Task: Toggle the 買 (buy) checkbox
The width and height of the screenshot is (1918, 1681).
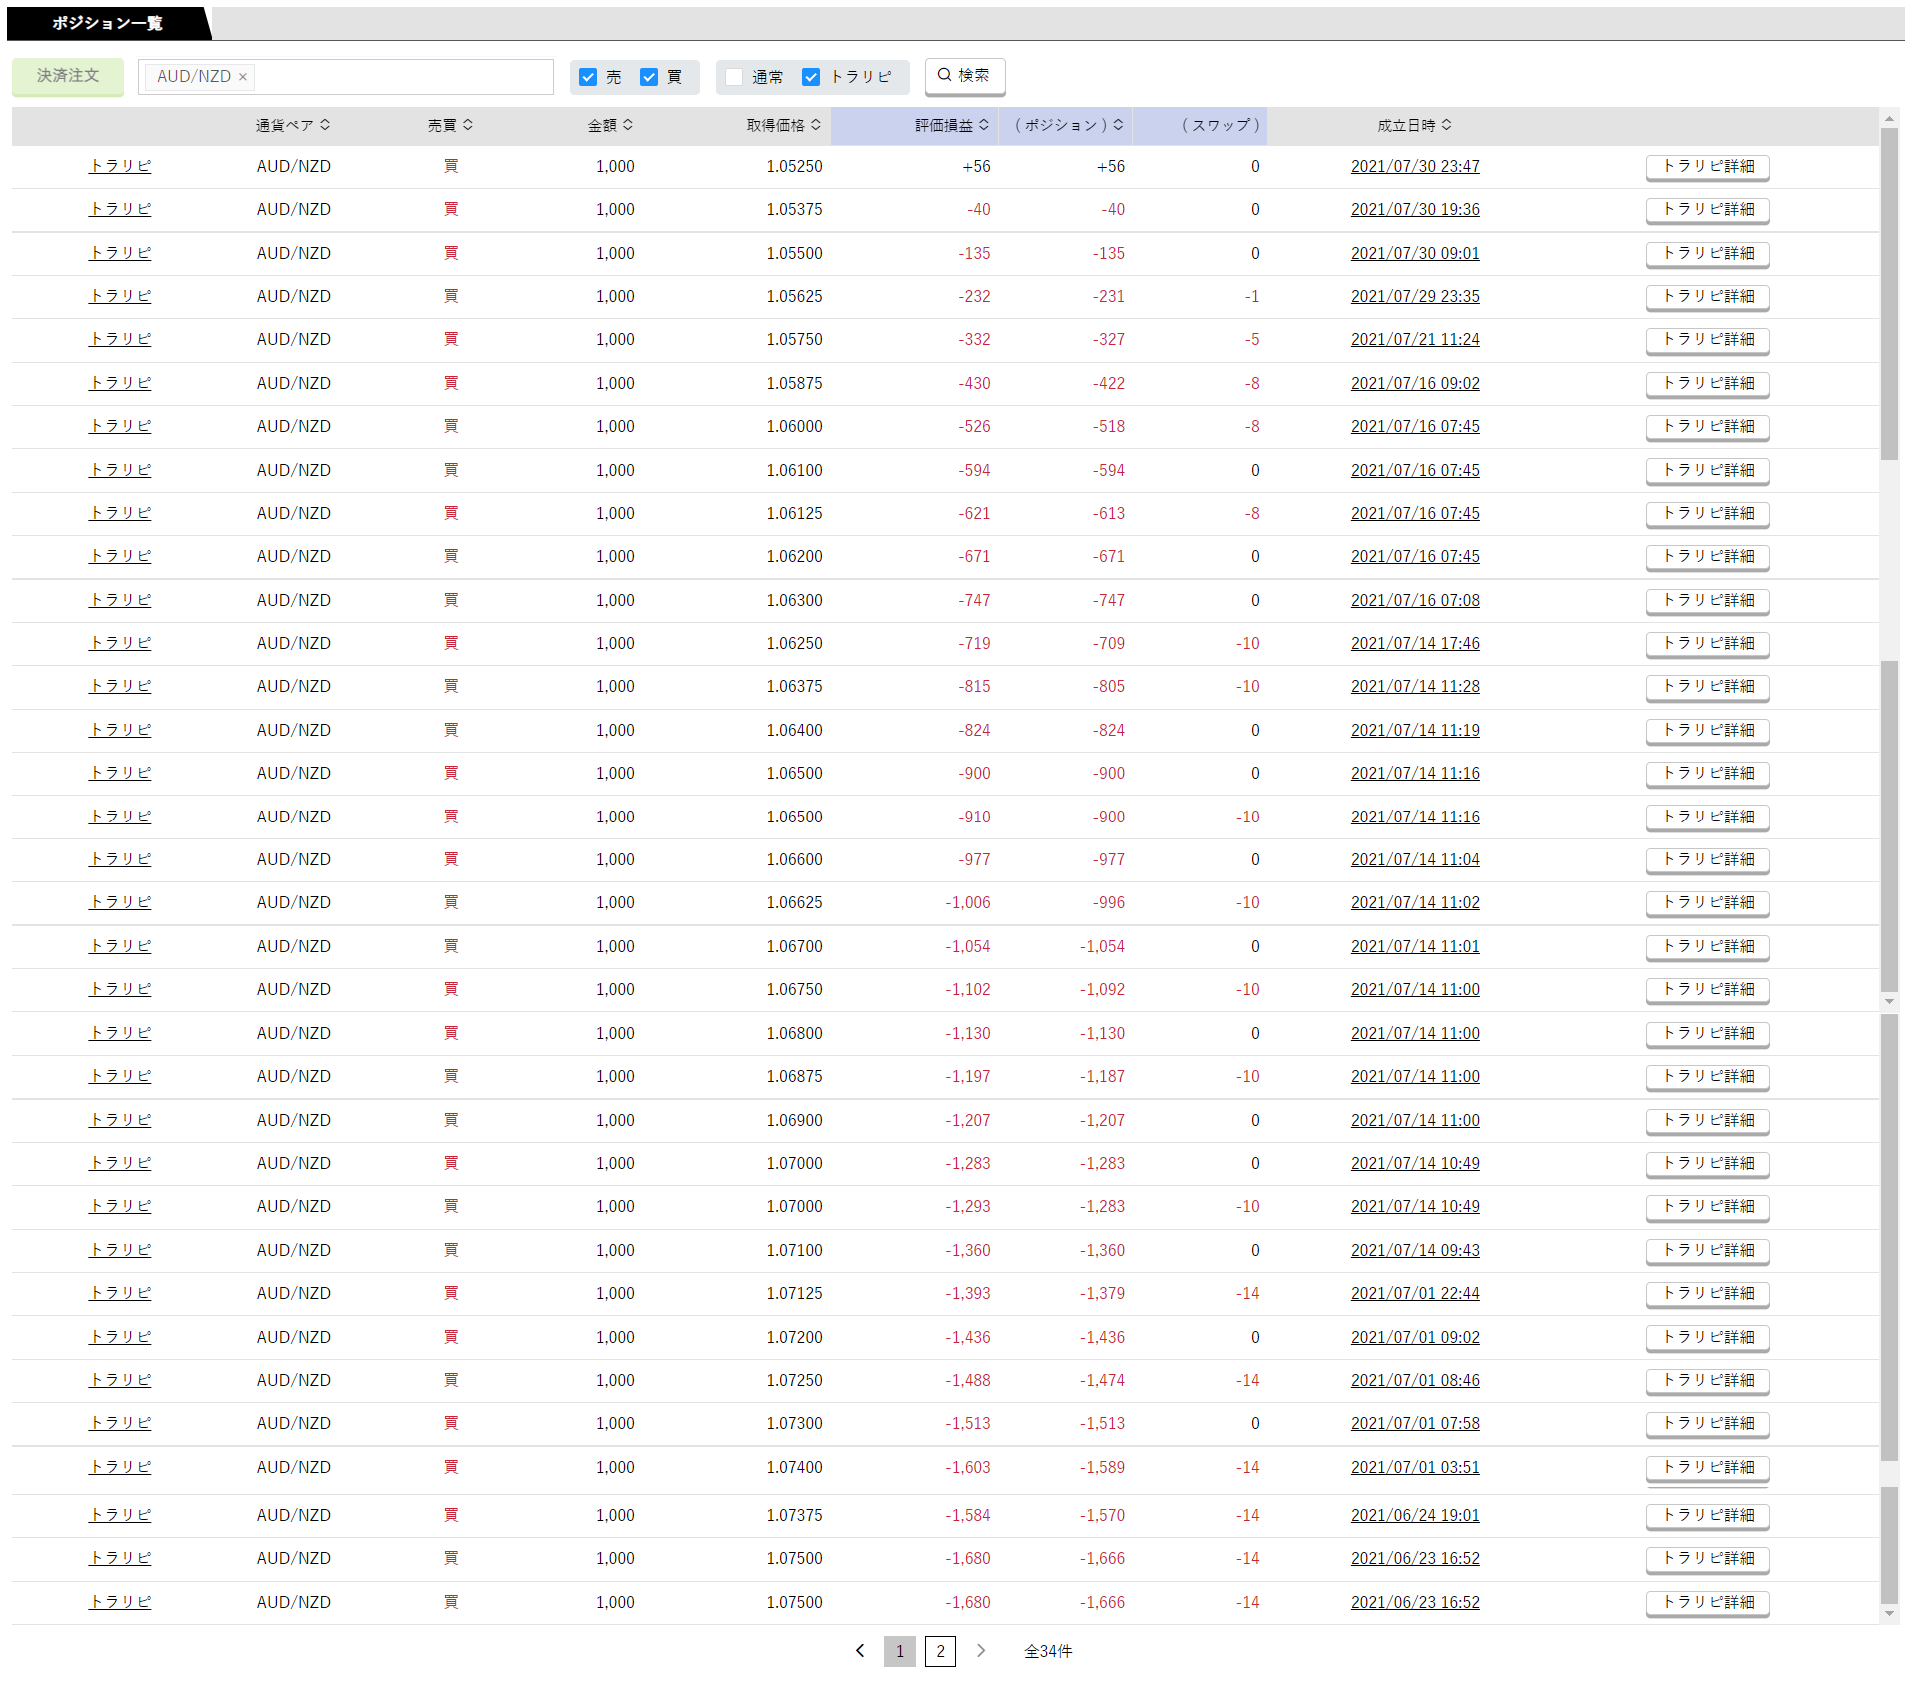Action: tap(649, 77)
